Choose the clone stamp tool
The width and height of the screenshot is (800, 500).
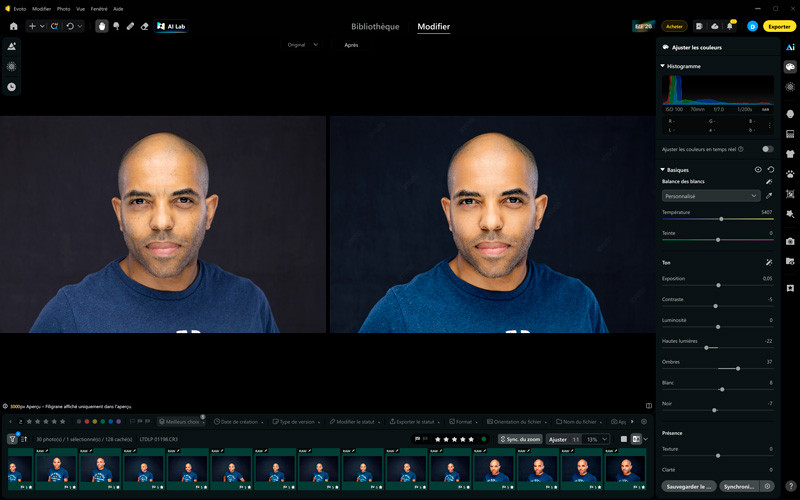pos(116,26)
